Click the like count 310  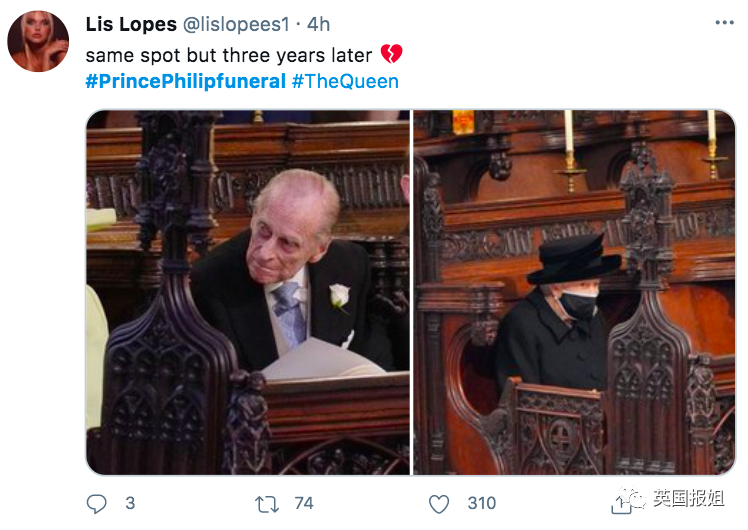482,503
